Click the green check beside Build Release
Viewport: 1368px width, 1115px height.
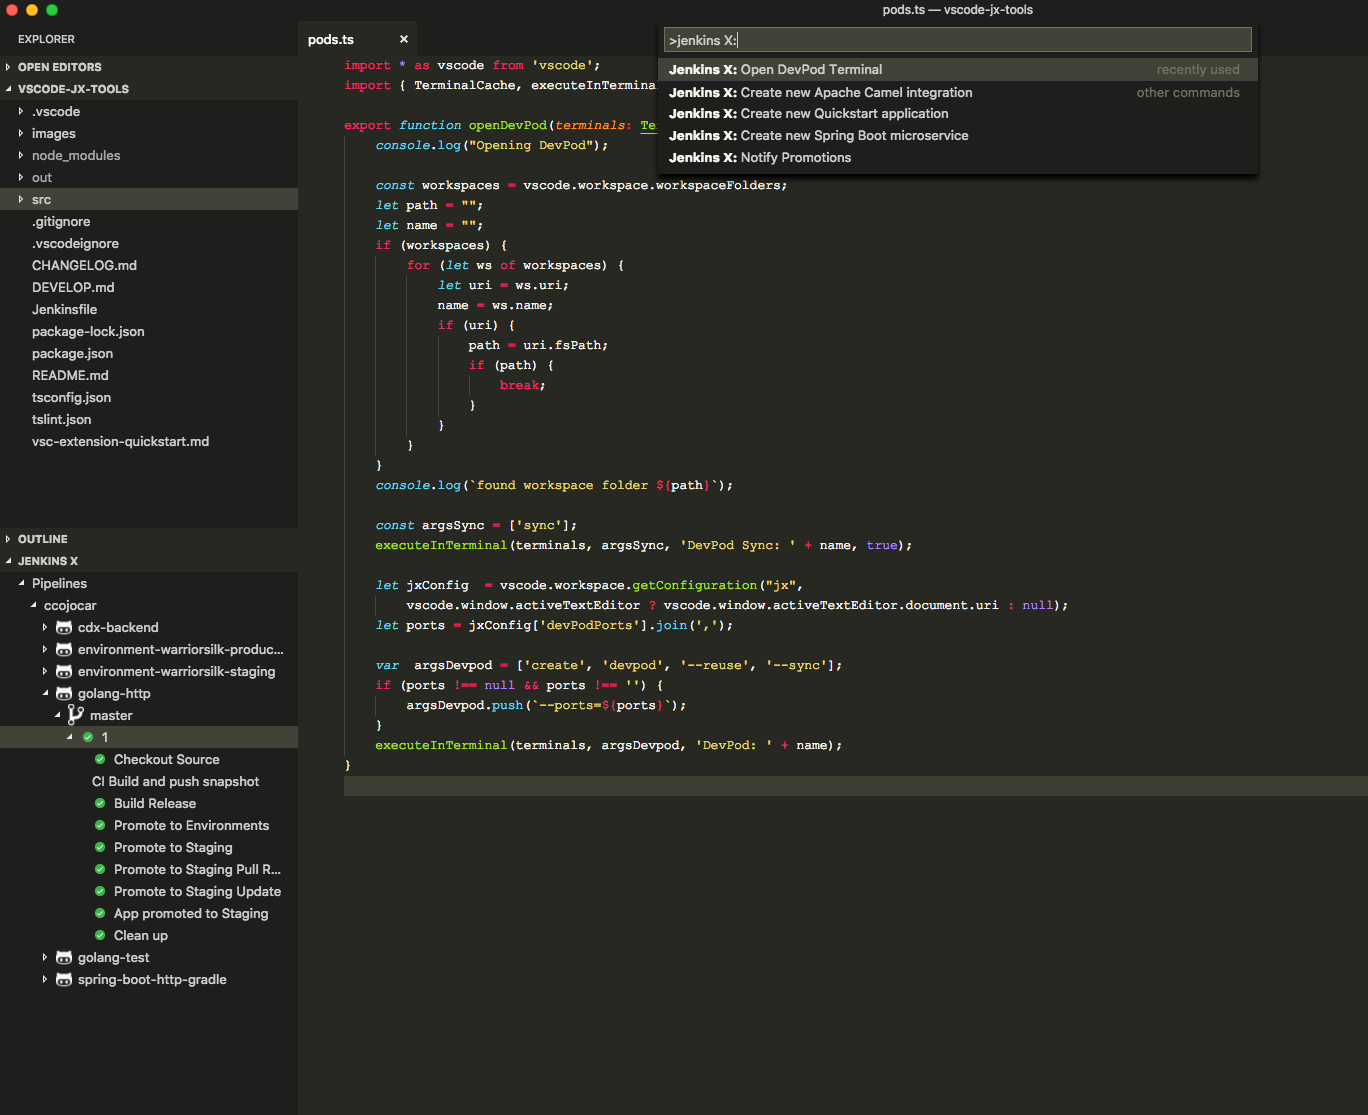pos(100,803)
